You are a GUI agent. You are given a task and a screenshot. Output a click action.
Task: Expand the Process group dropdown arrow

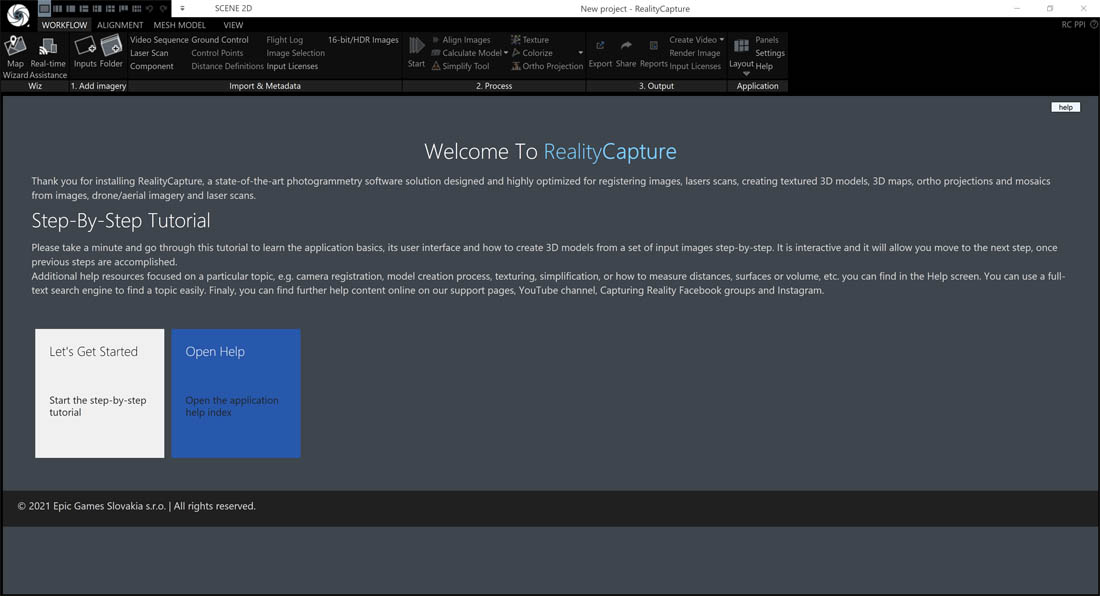pos(580,53)
